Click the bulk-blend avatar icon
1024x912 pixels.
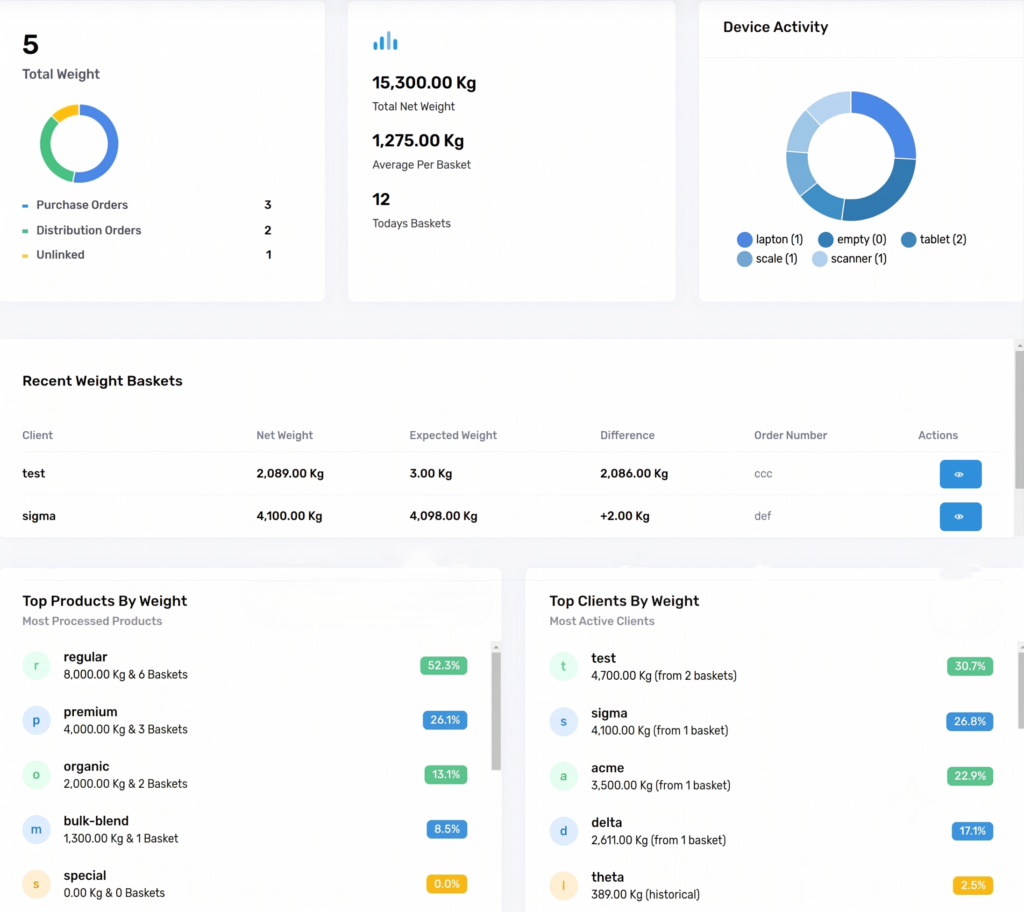(x=36, y=830)
